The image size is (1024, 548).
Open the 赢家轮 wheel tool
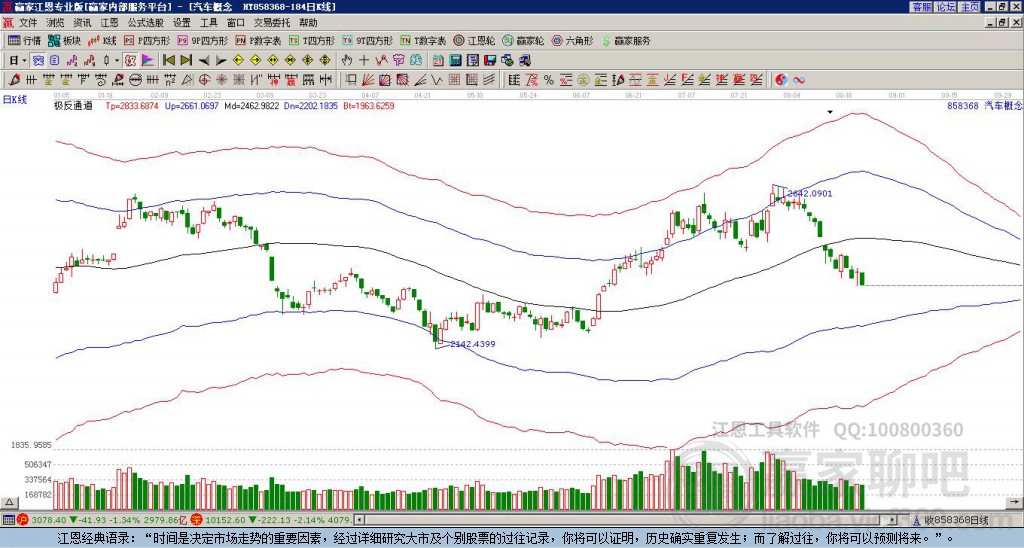click(523, 40)
